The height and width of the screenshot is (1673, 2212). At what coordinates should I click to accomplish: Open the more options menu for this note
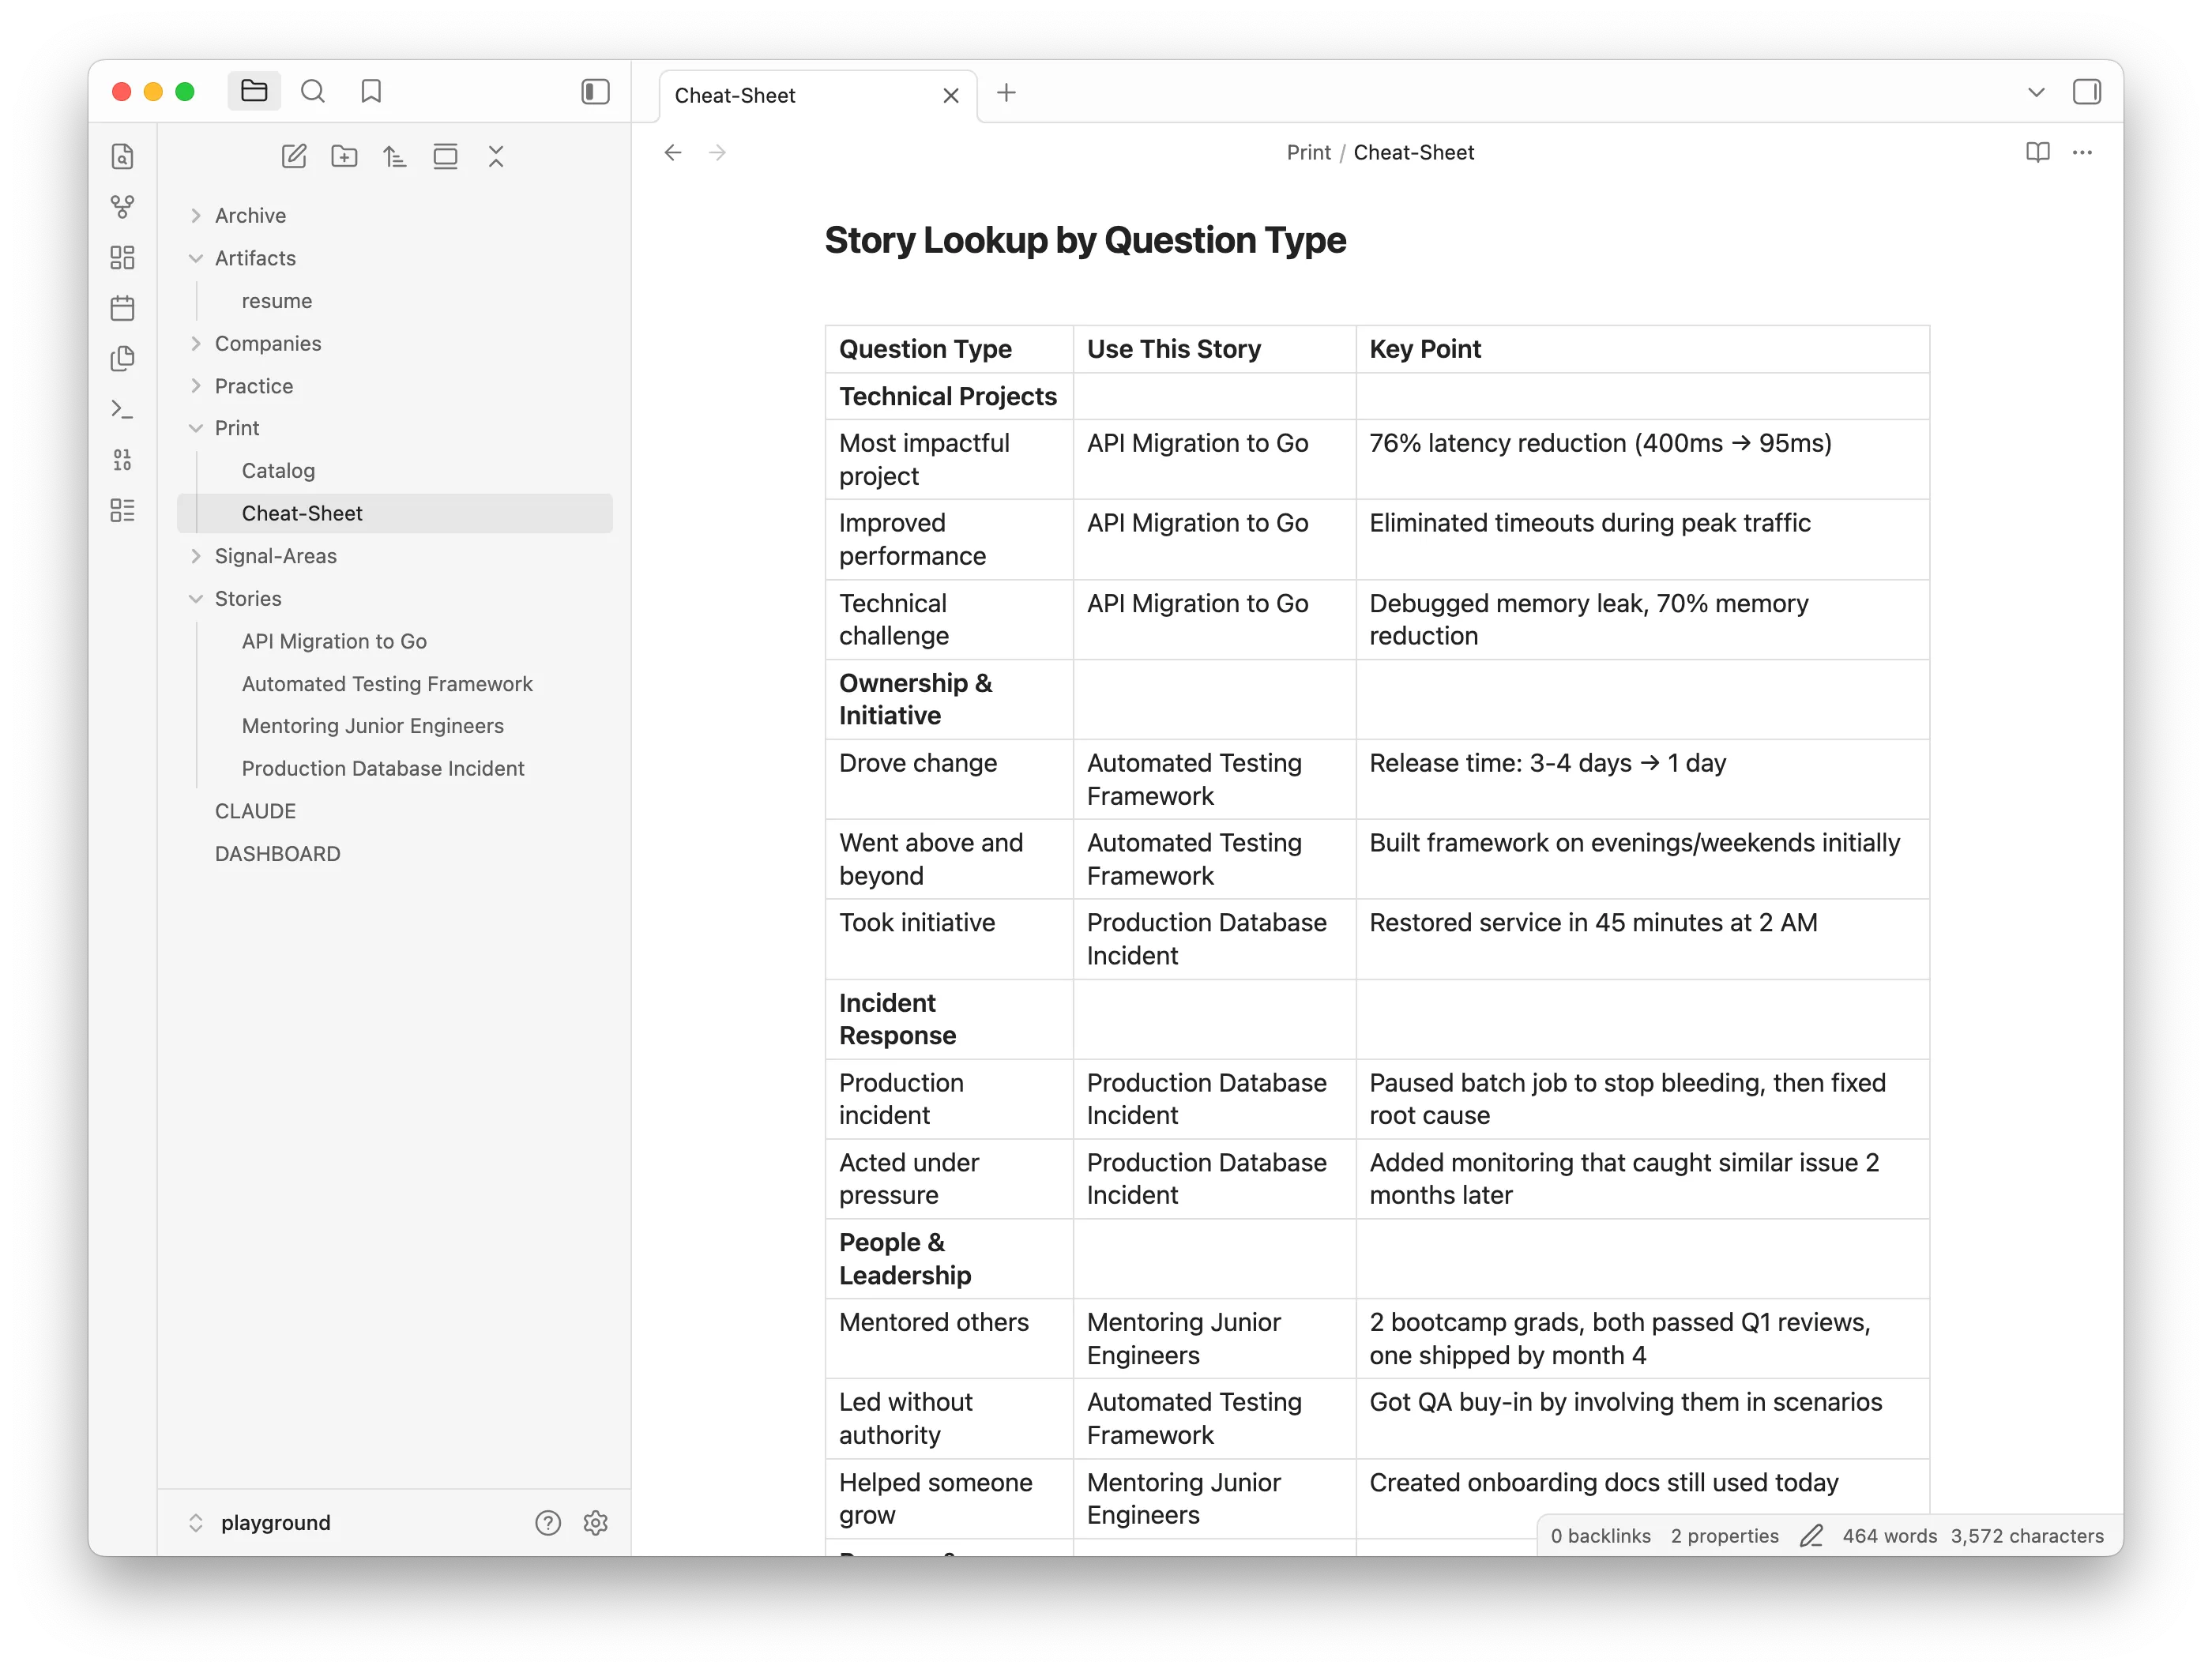point(2083,152)
